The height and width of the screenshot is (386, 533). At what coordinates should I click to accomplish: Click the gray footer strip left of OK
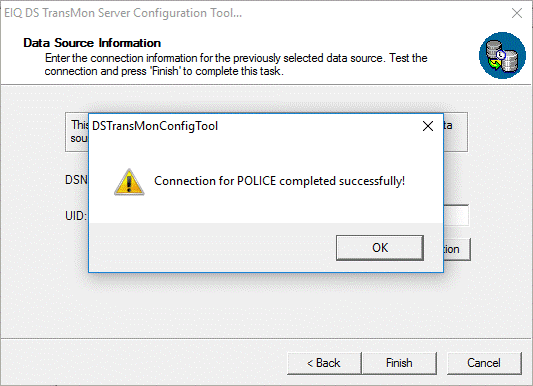coord(212,248)
